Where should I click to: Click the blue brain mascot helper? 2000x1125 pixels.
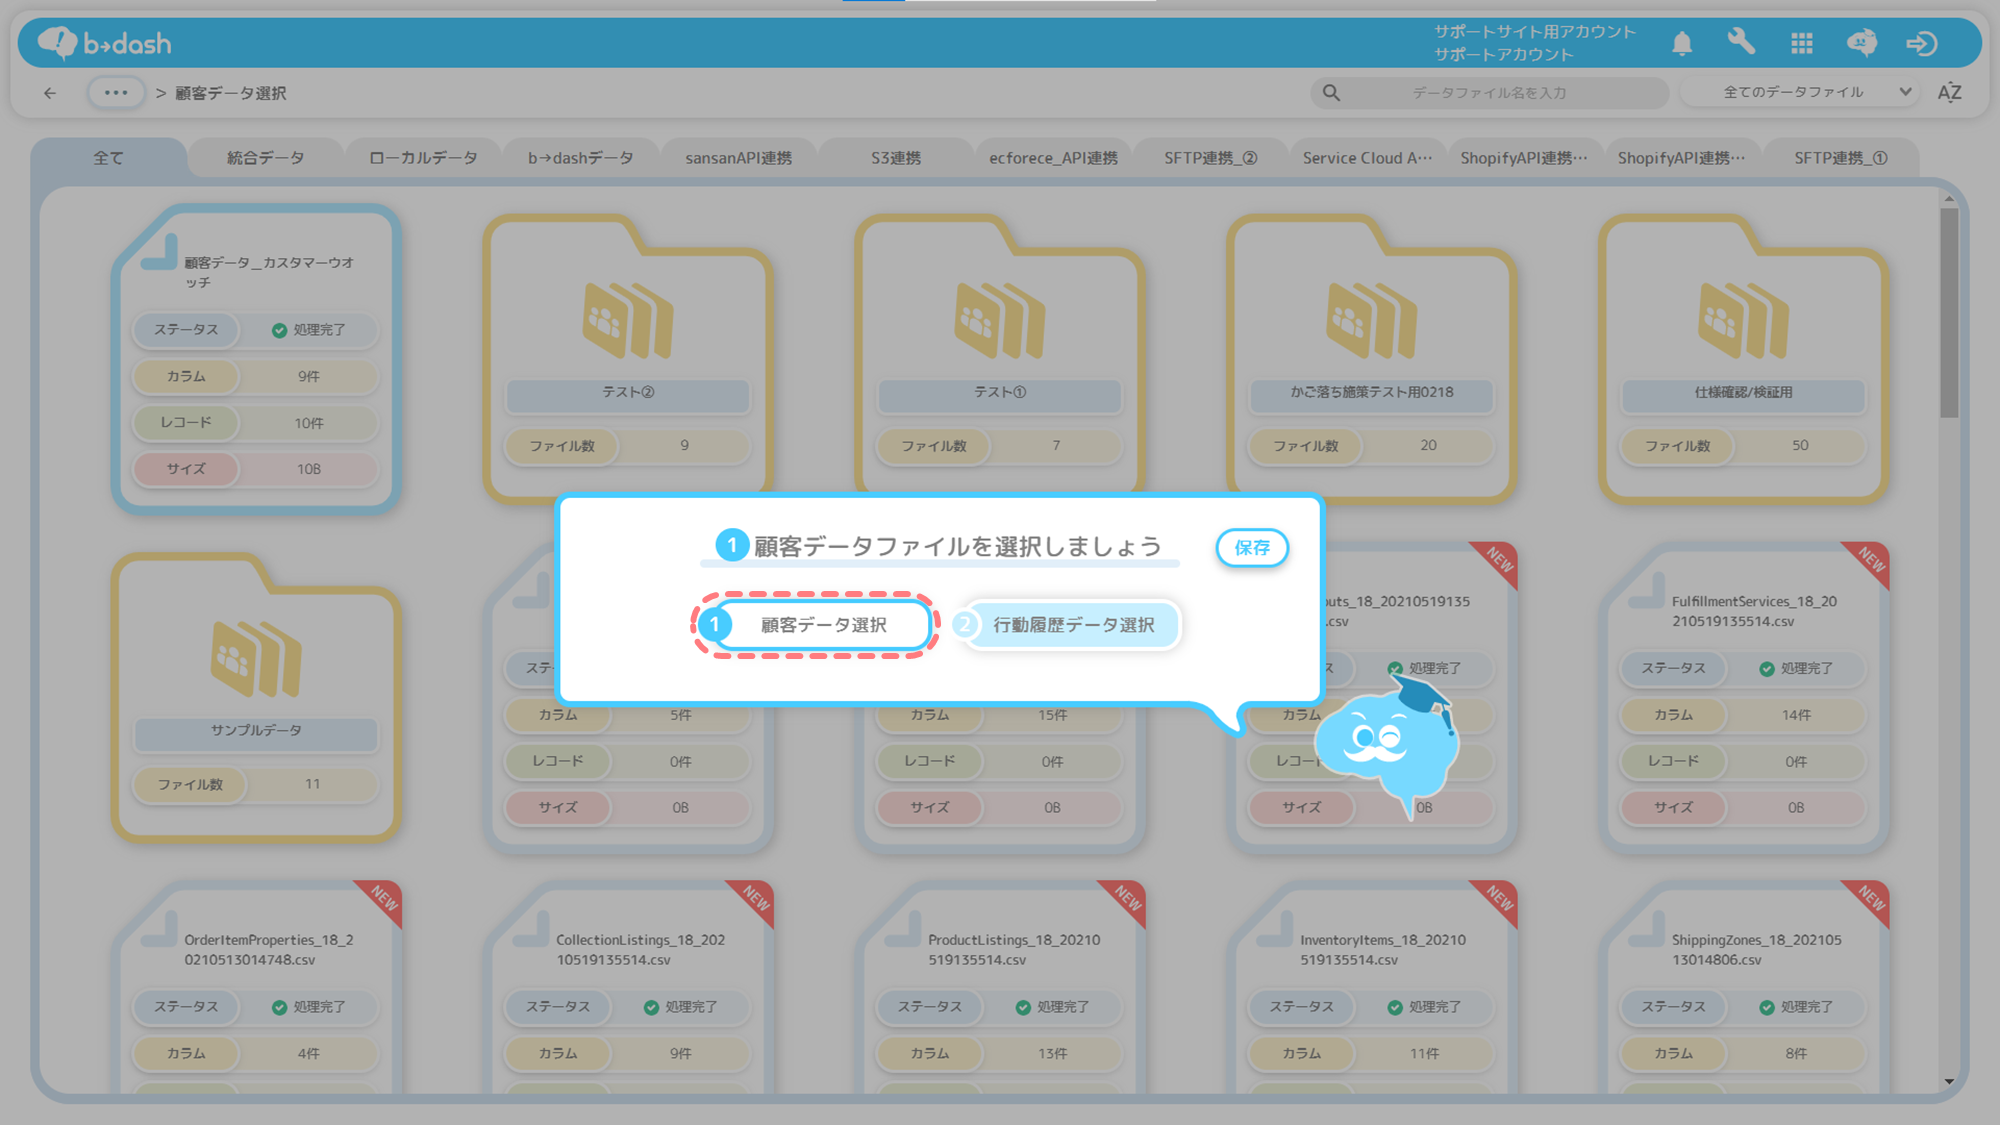1388,745
